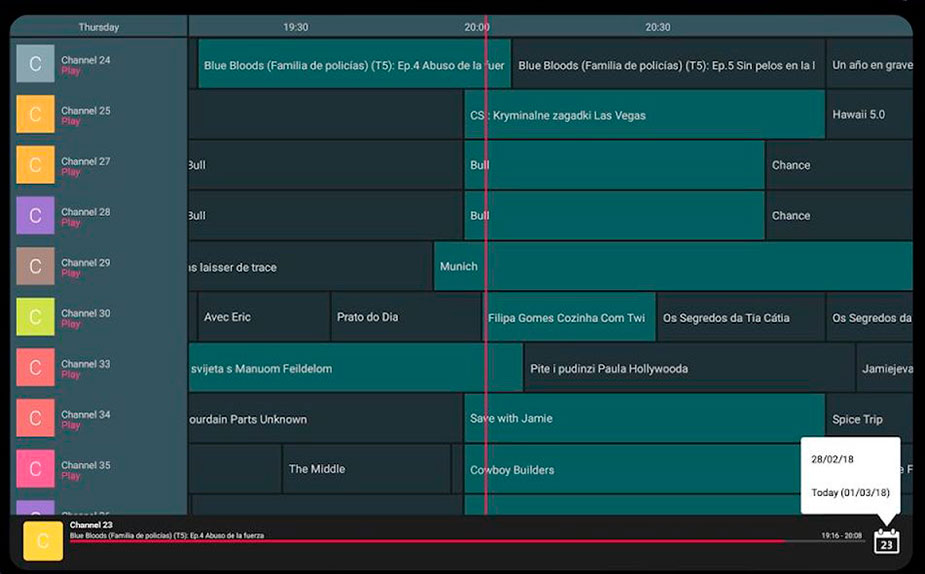Open Hawaii 5.0 program
Viewport: 925px width, 574px height.
tap(870, 114)
